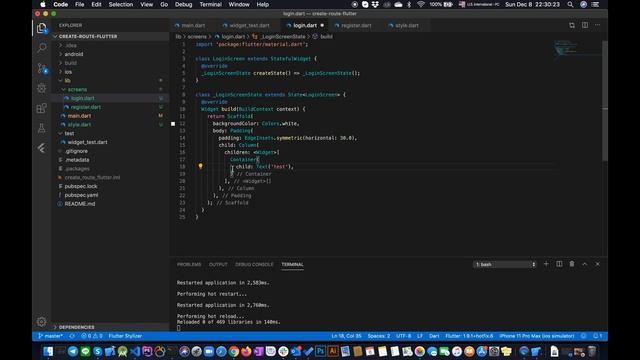Close the terminal panel
The height and width of the screenshot is (360, 640).
(x=598, y=264)
